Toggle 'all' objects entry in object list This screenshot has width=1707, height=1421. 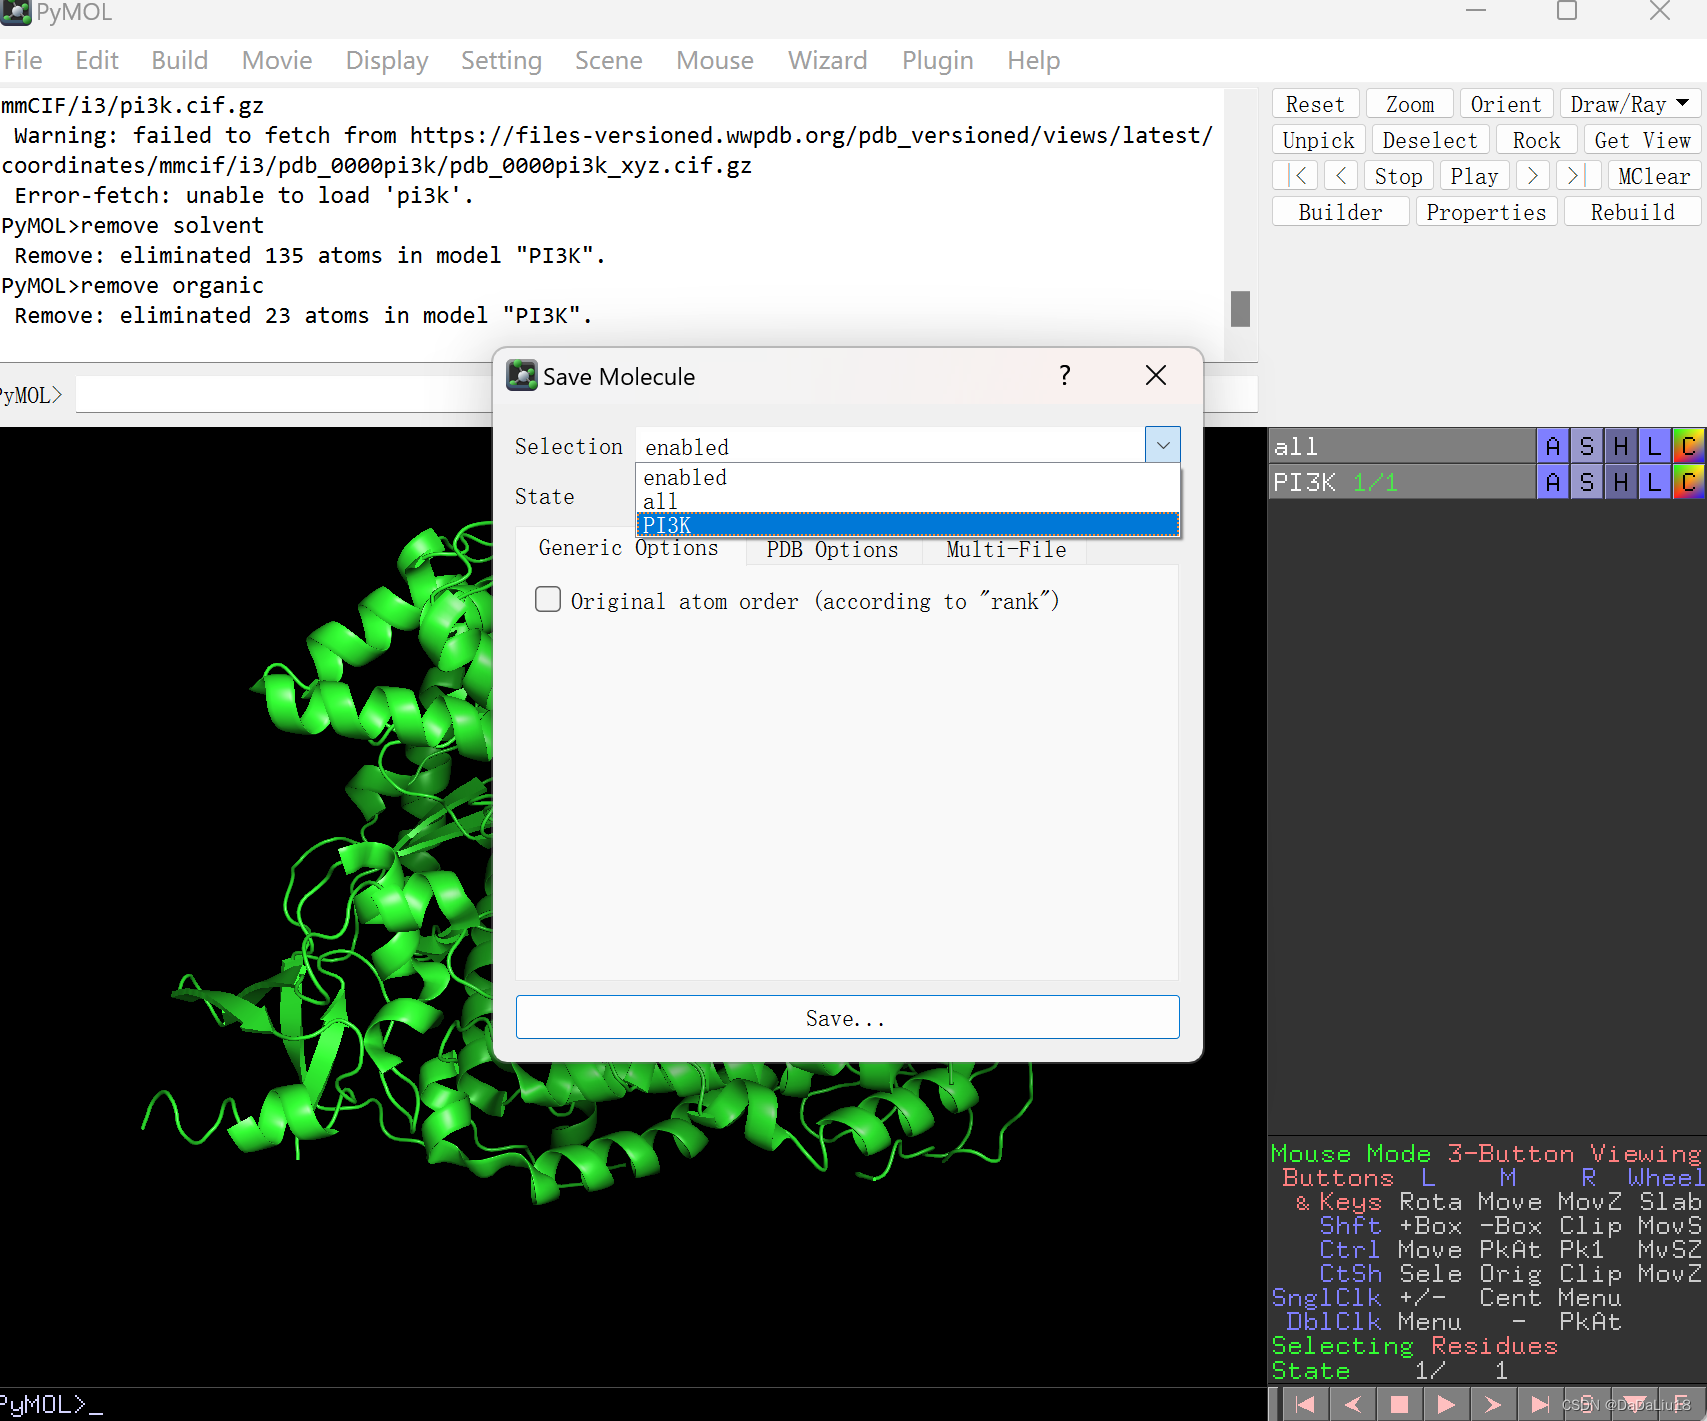click(x=1400, y=446)
